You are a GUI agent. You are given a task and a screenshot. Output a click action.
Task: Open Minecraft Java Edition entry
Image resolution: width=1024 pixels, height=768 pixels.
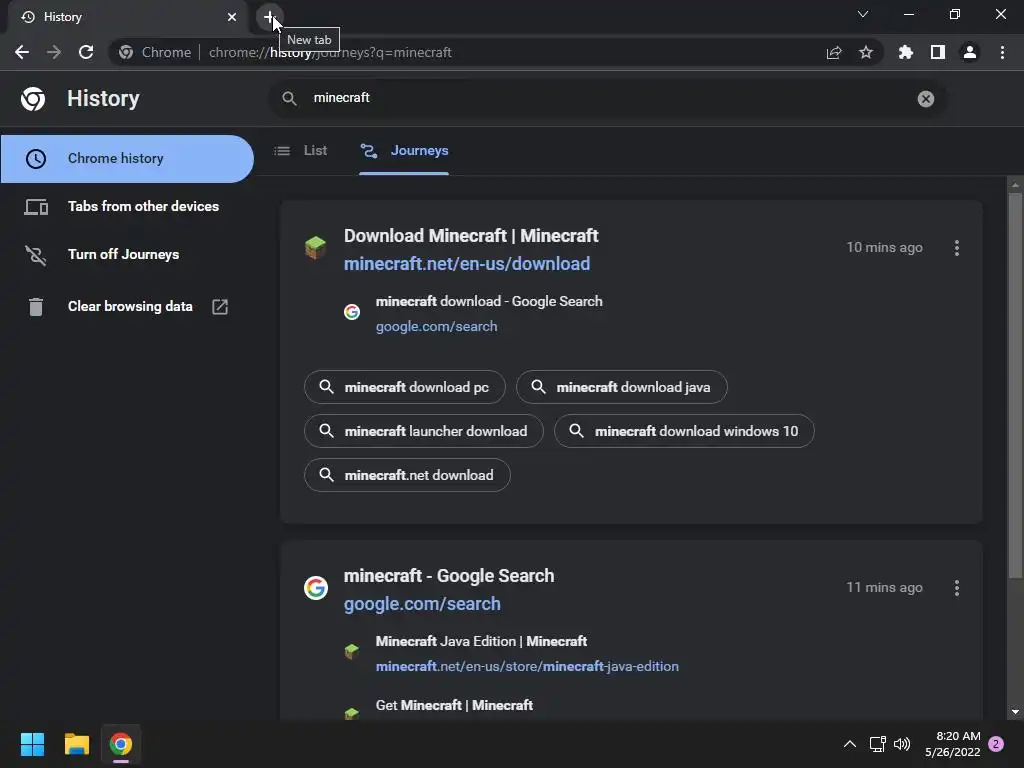coord(481,641)
